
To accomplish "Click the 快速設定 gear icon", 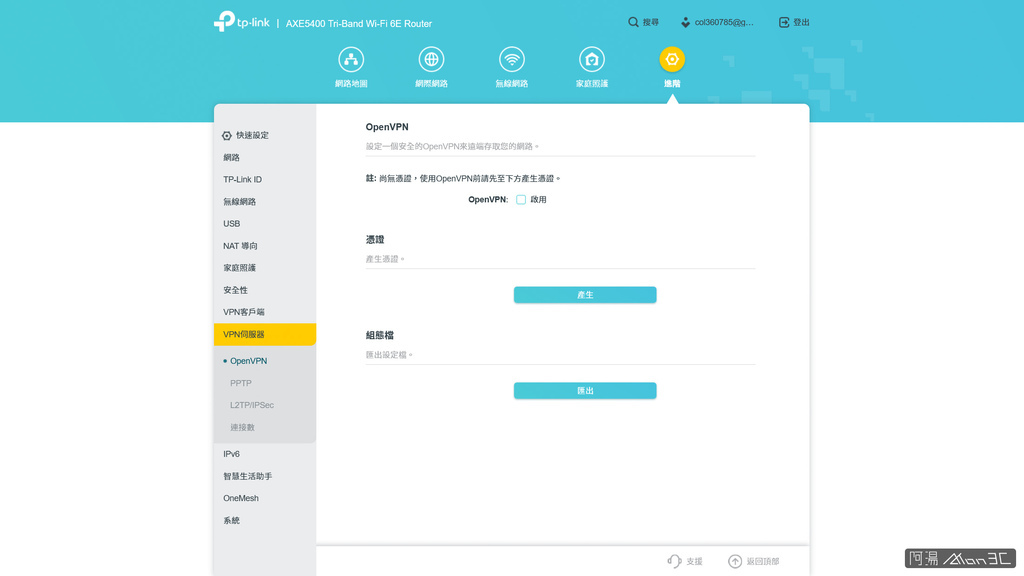I will tap(227, 136).
